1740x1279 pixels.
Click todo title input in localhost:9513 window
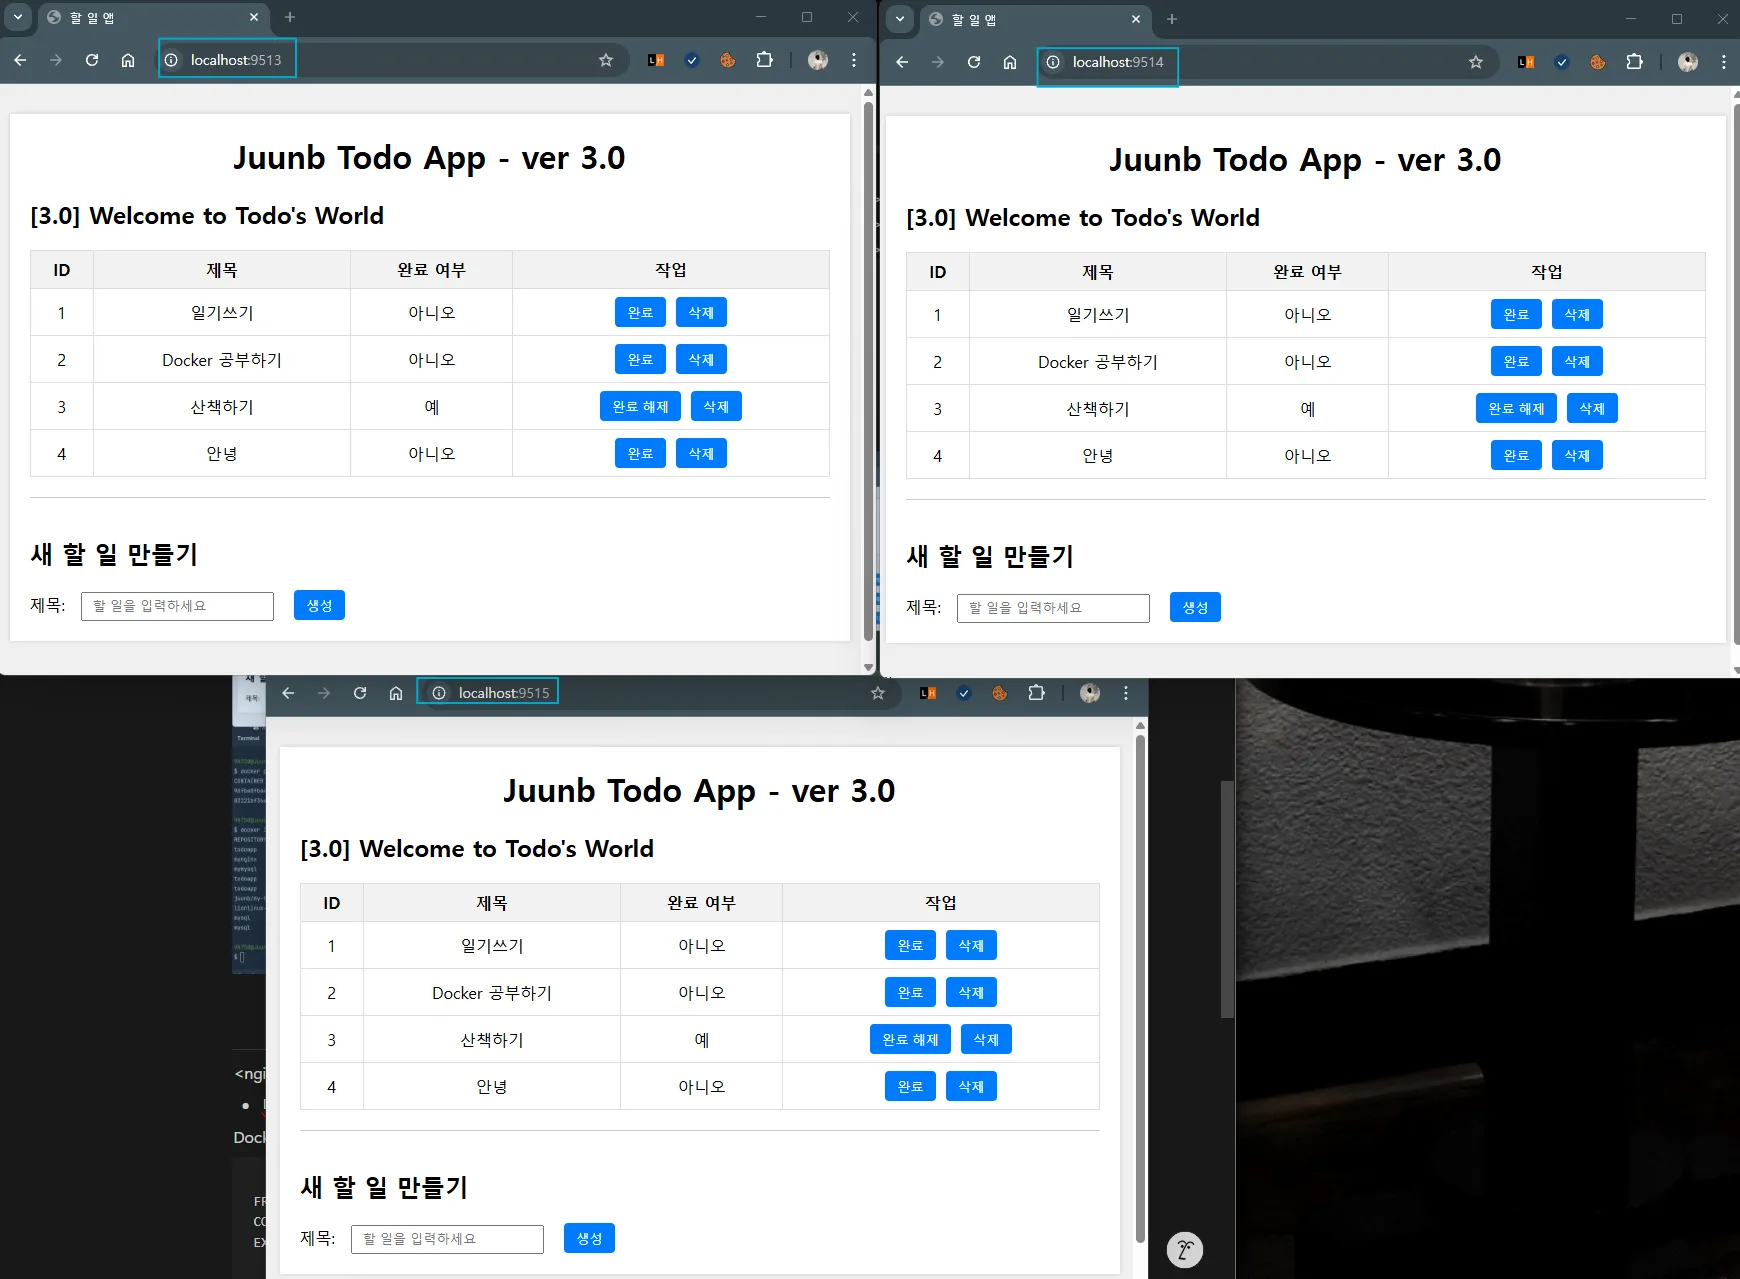(x=177, y=606)
